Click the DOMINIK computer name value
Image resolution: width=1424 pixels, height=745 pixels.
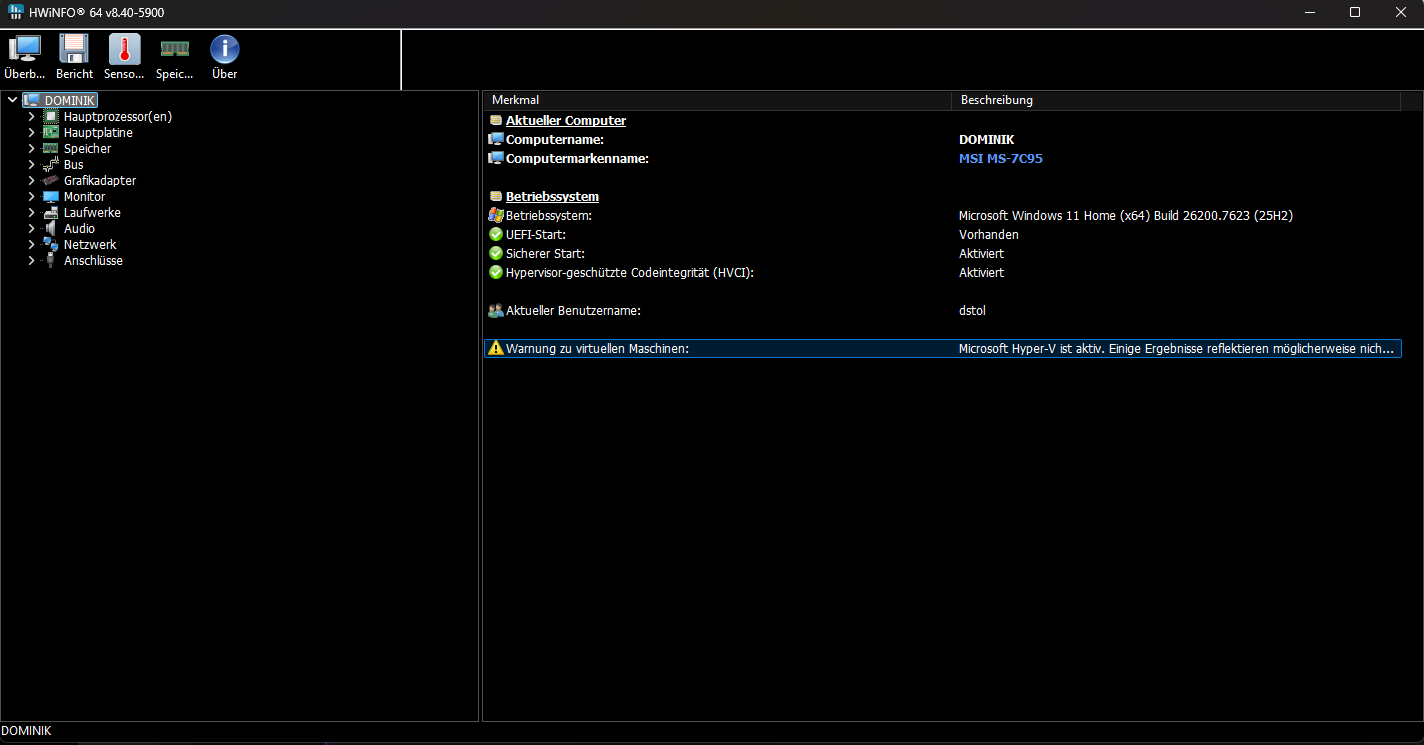pyautogui.click(x=986, y=139)
